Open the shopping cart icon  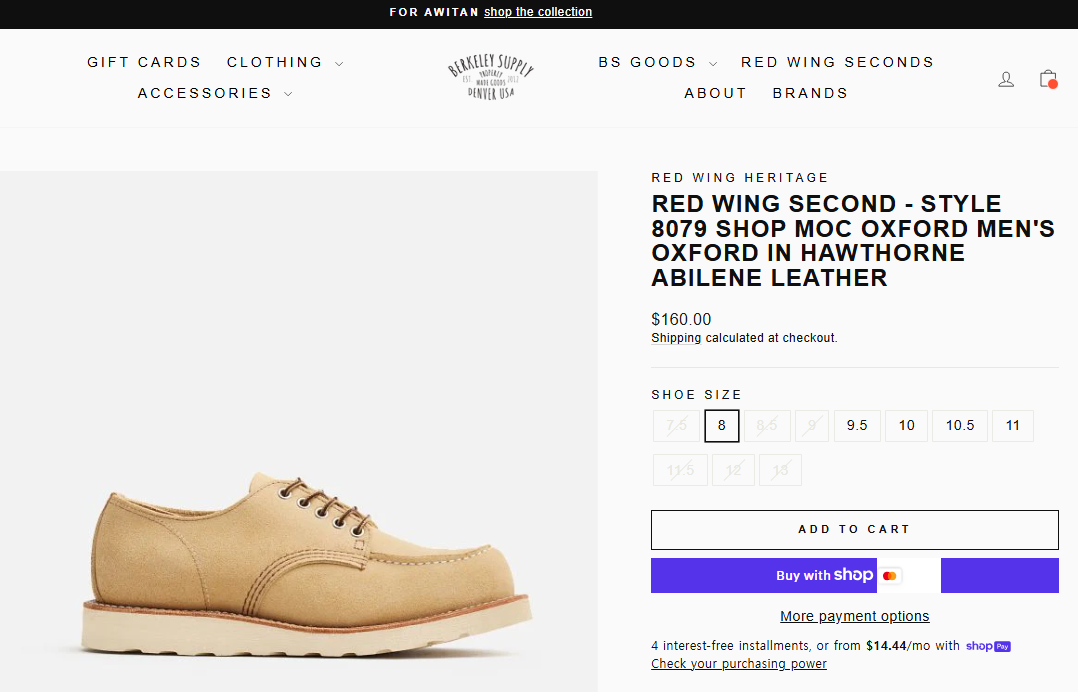point(1047,79)
